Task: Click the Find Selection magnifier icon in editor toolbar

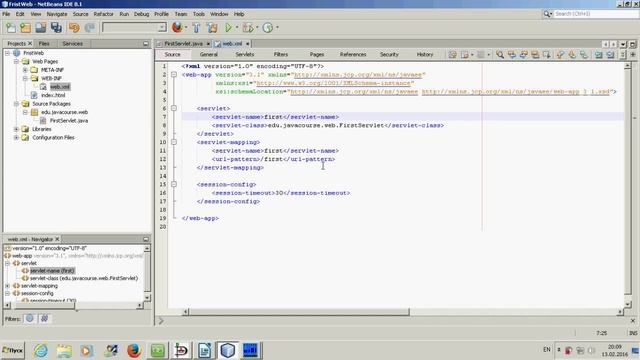Action: click(x=500, y=54)
